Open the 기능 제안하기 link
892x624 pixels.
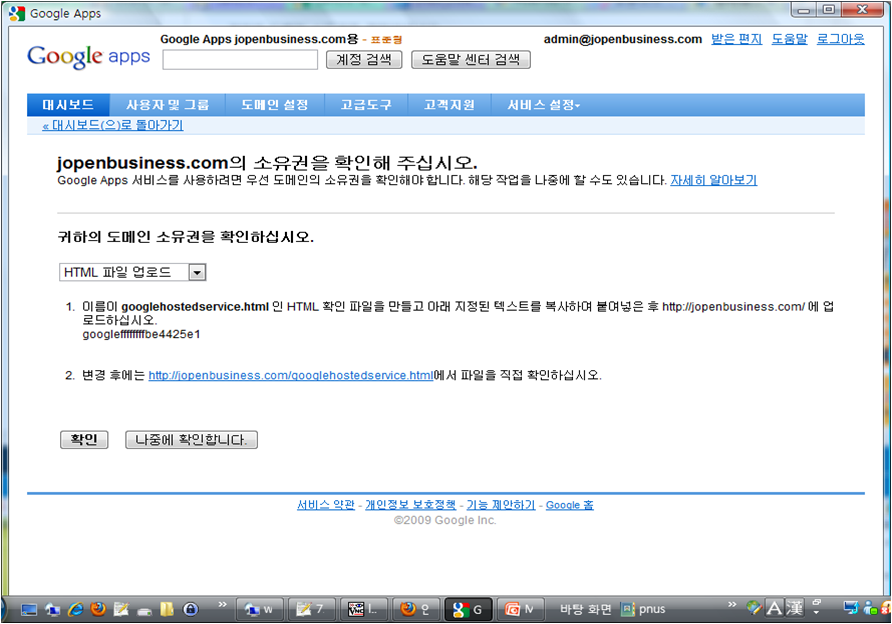(x=501, y=505)
